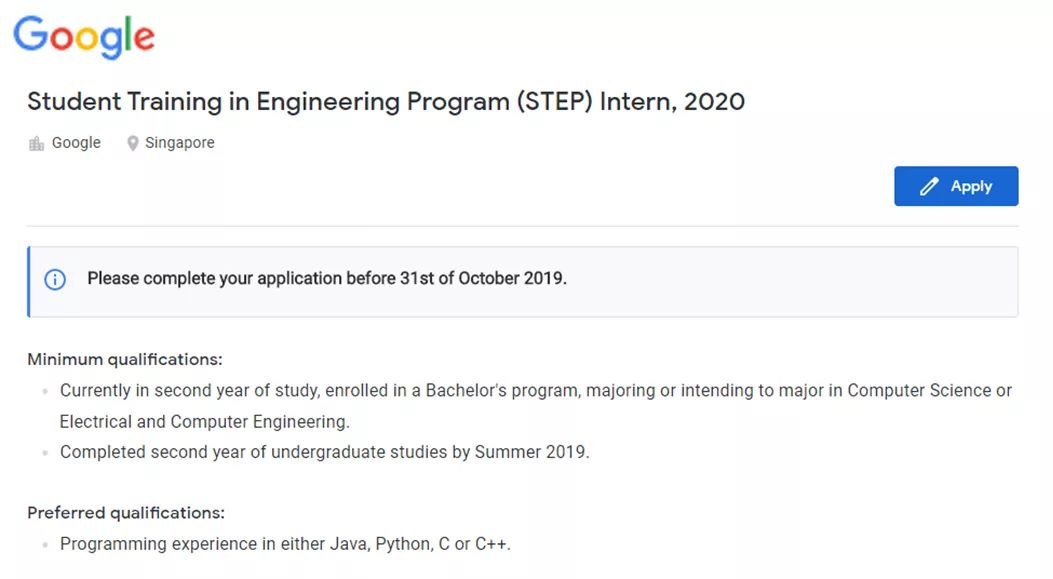Click the red letter e in Google logo
This screenshot has width=1053, height=579.
144,38
